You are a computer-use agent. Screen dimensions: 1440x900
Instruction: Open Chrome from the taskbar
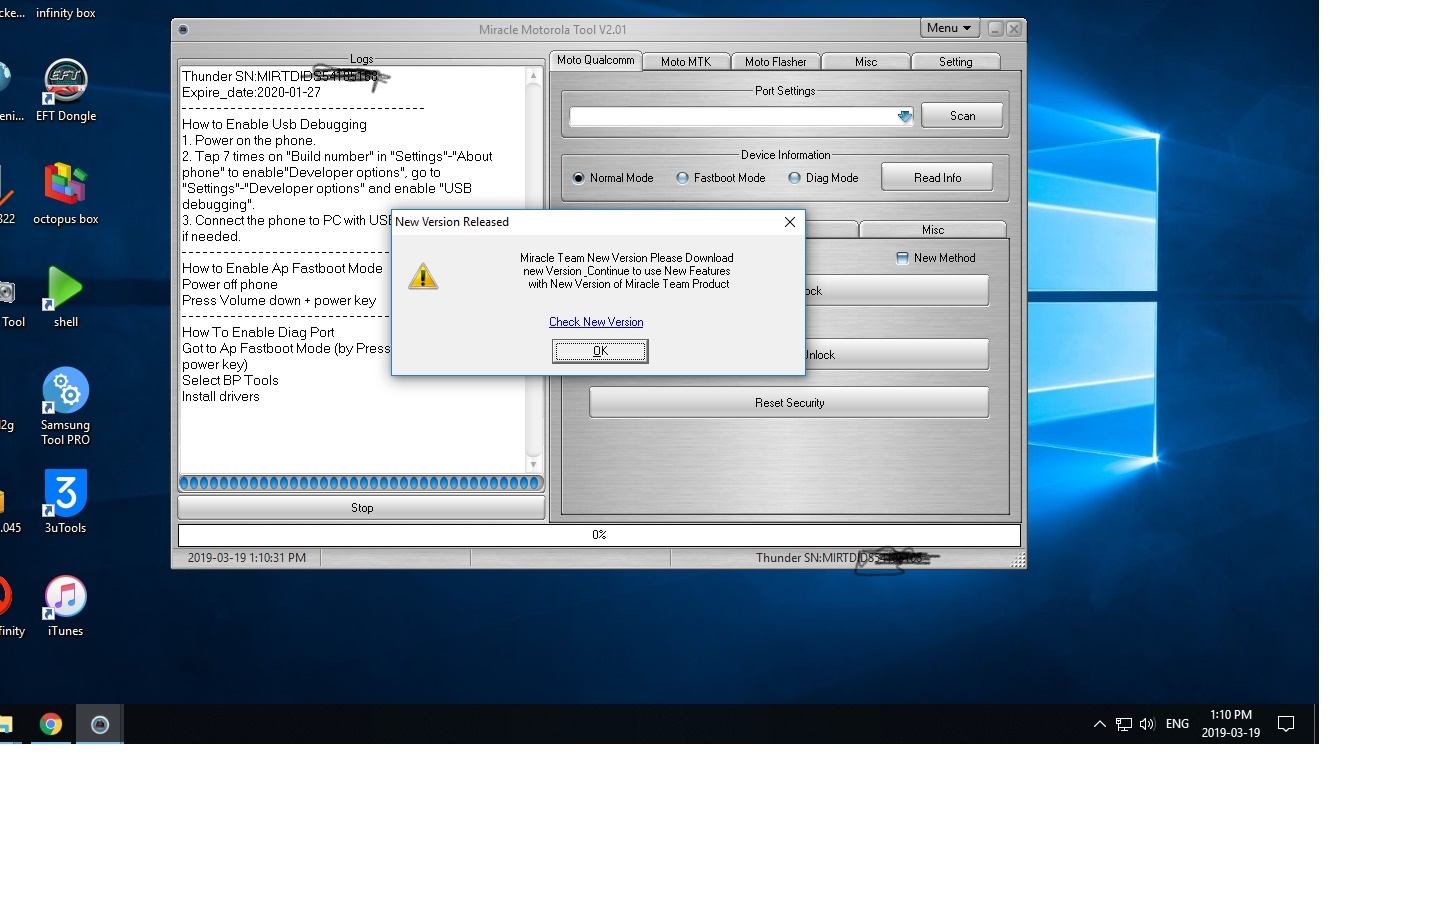(x=51, y=724)
